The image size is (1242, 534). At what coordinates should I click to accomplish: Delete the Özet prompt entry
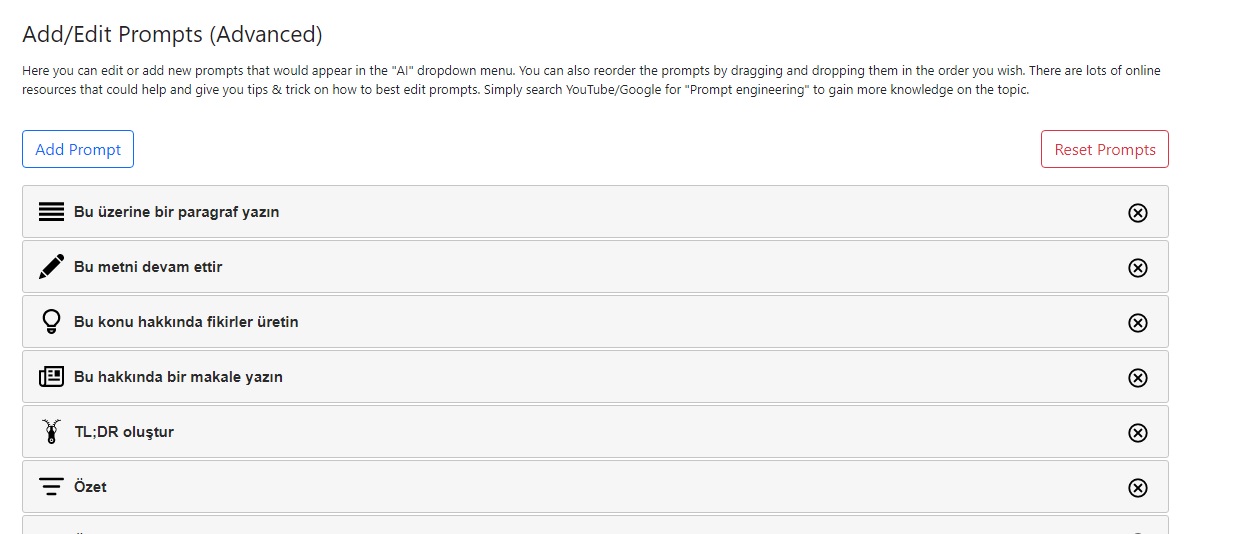coord(1138,487)
